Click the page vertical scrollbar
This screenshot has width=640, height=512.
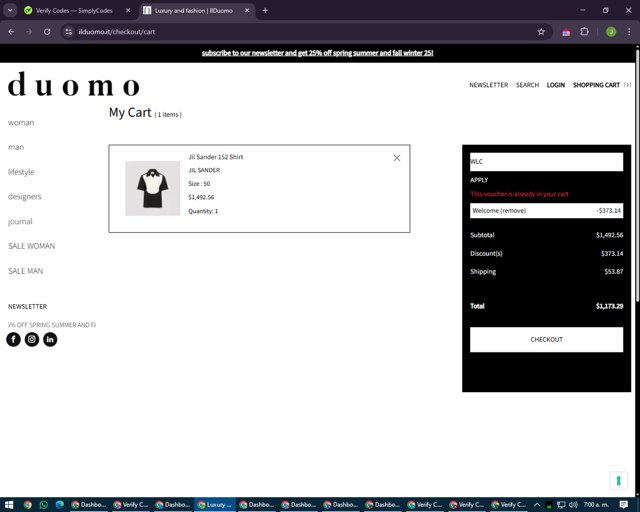(x=637, y=176)
